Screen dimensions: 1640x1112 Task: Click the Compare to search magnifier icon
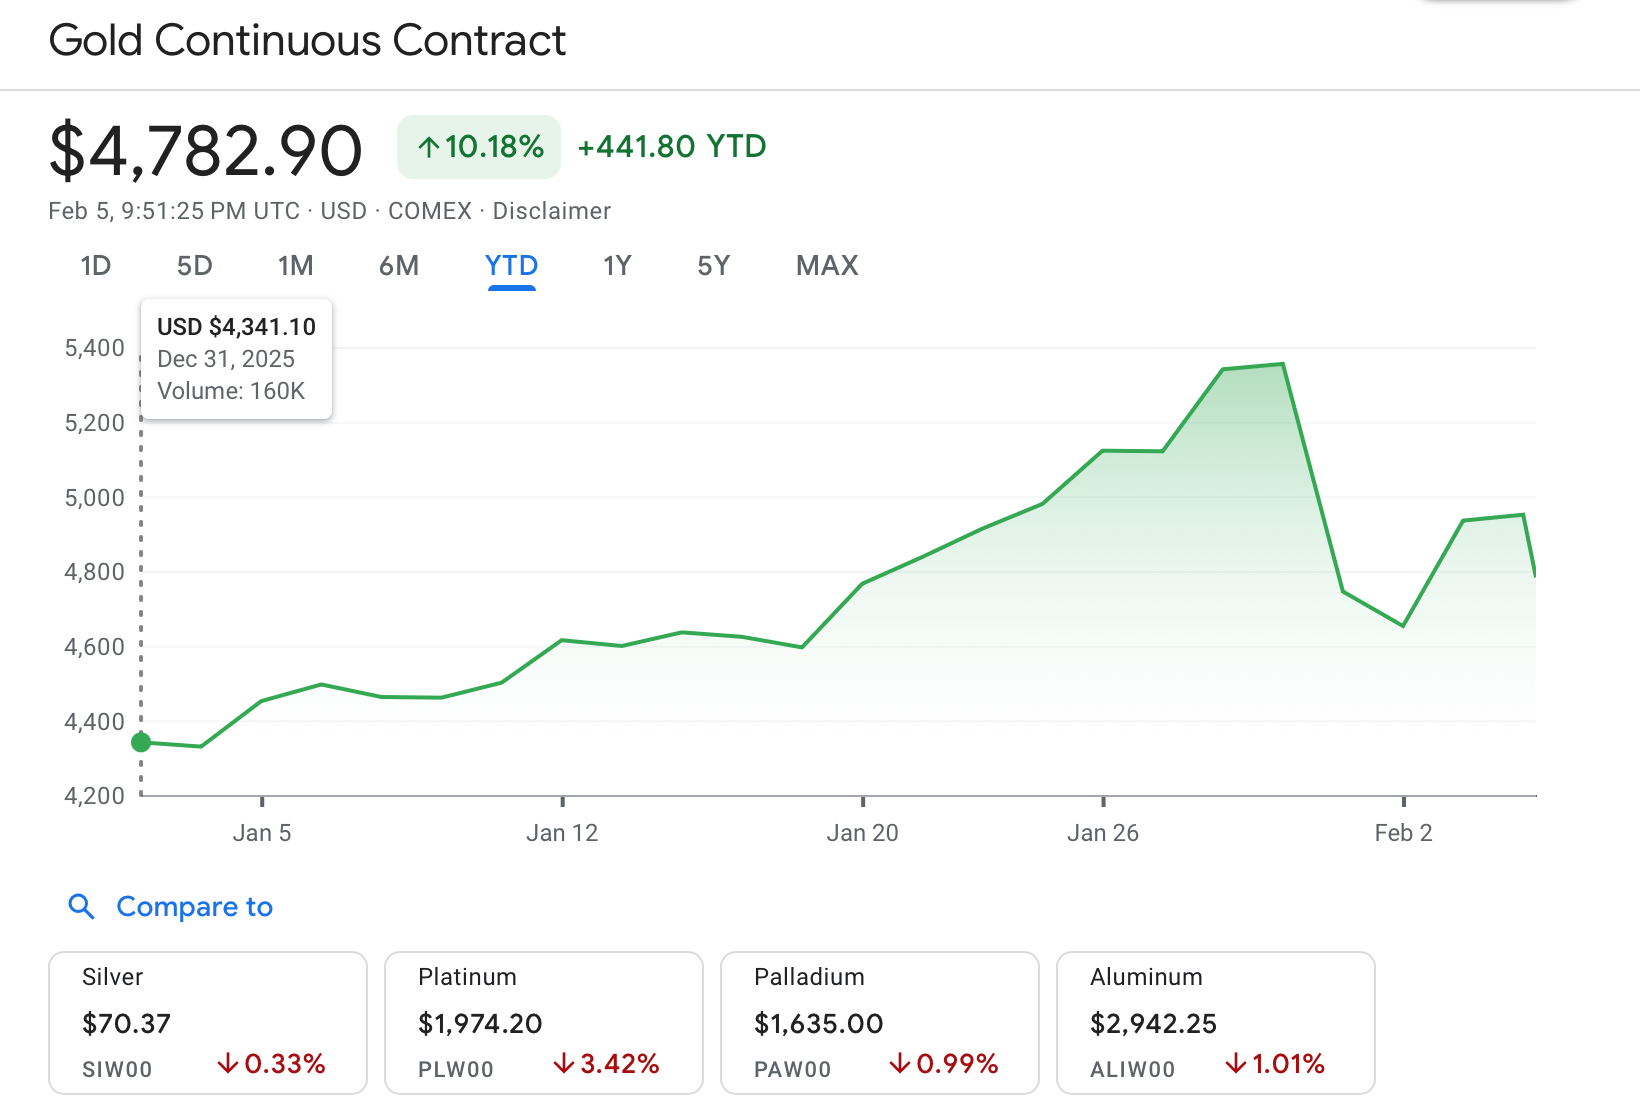tap(81, 907)
